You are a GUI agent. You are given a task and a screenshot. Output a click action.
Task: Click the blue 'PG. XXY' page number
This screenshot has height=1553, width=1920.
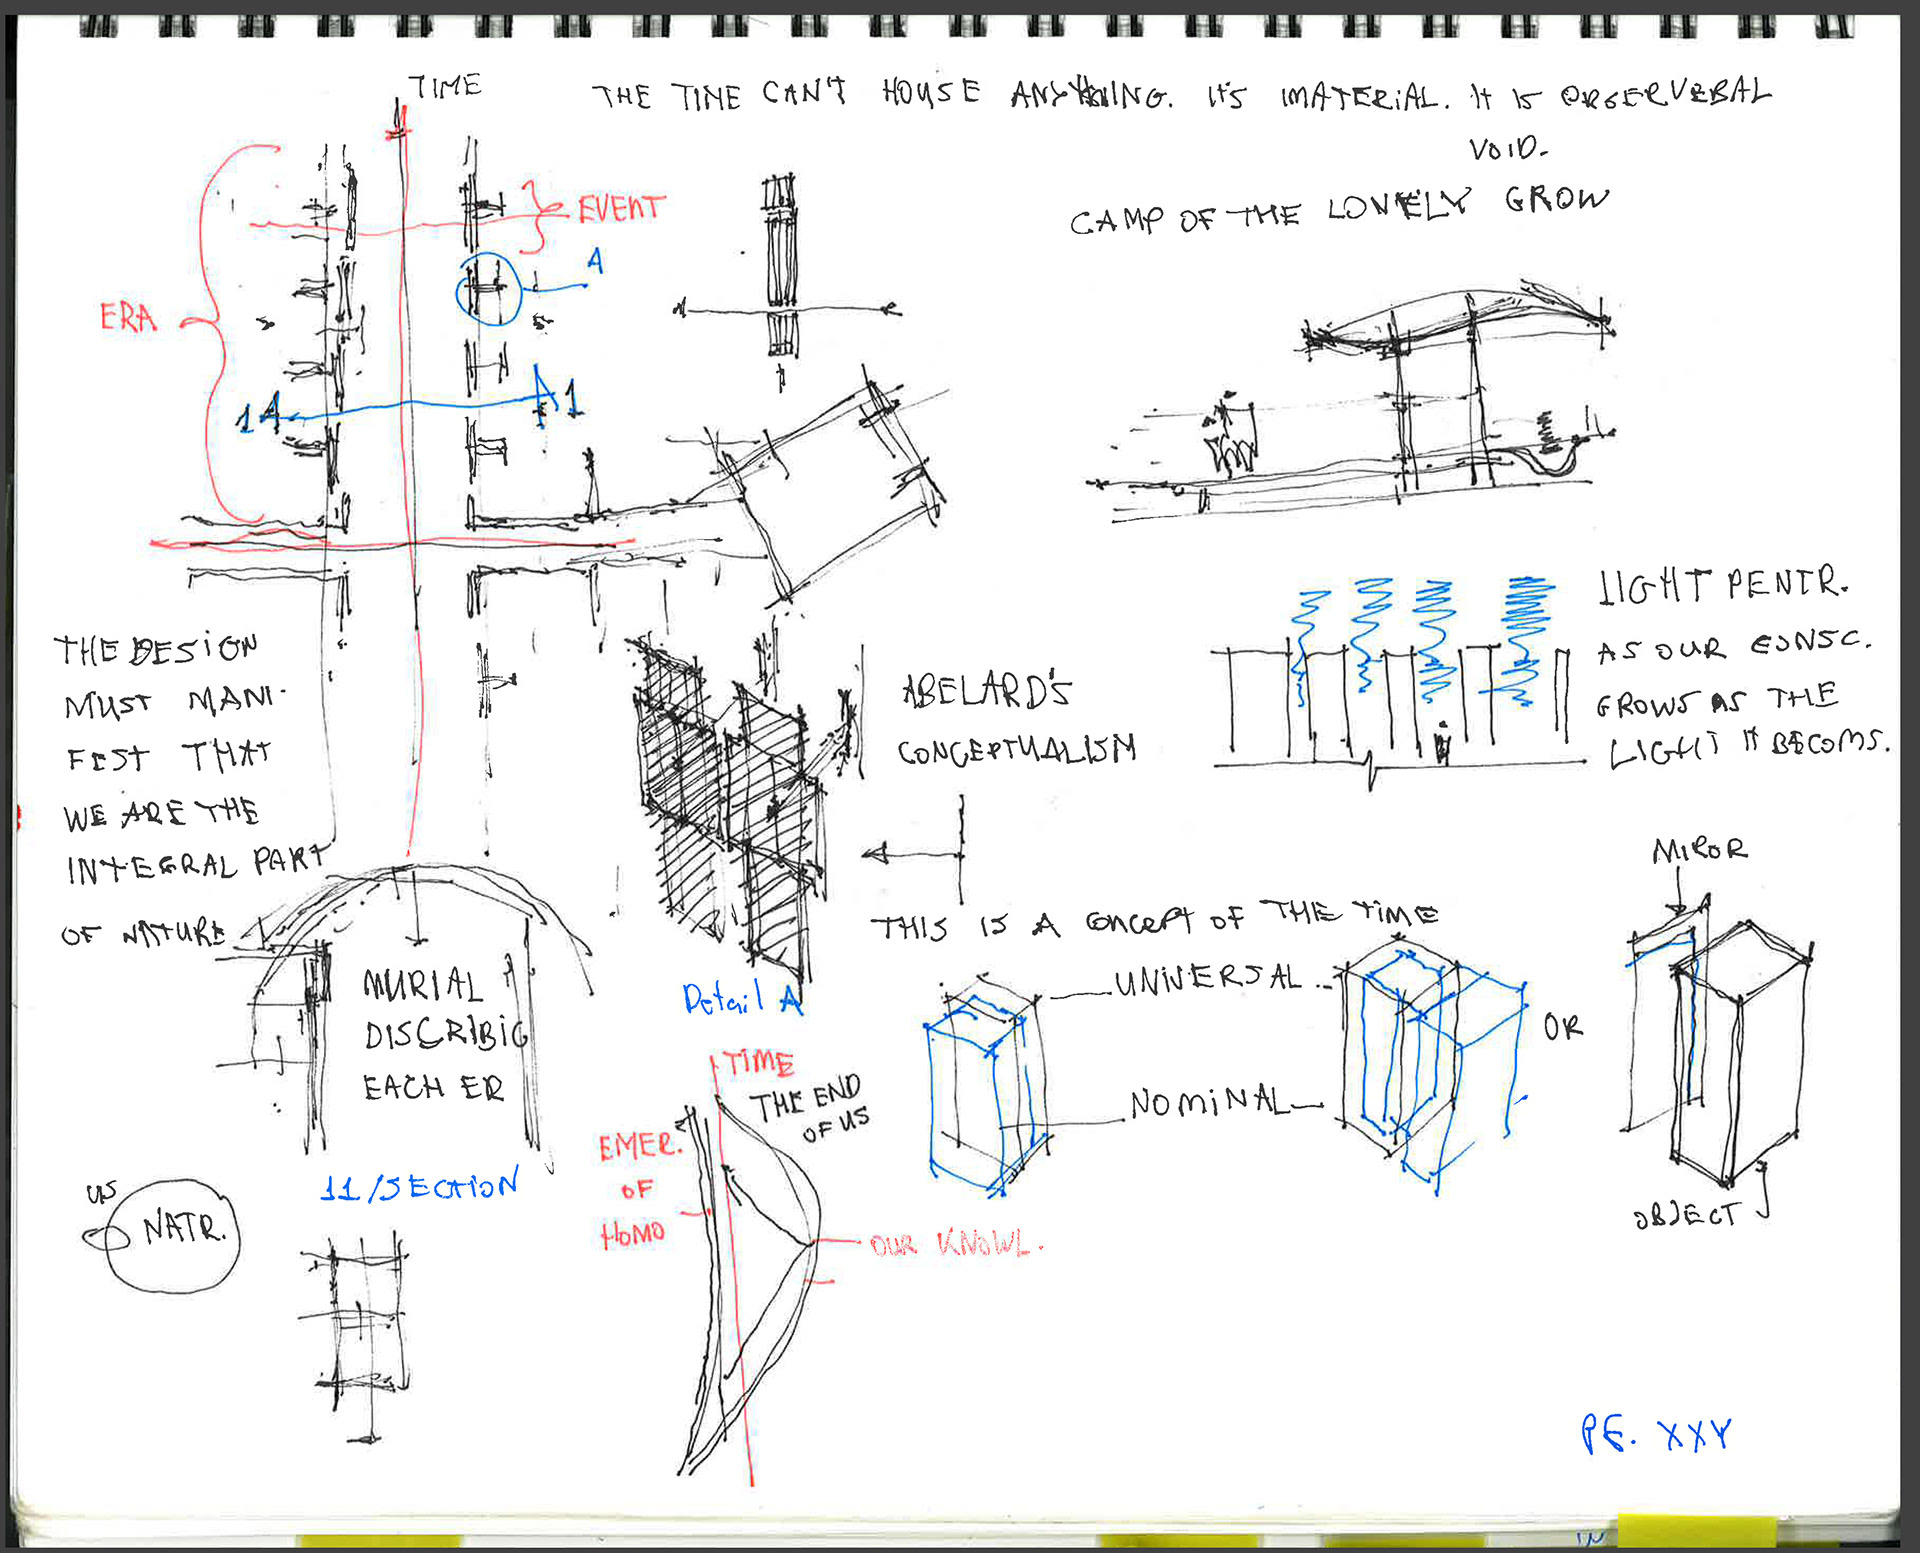pos(1655,1434)
